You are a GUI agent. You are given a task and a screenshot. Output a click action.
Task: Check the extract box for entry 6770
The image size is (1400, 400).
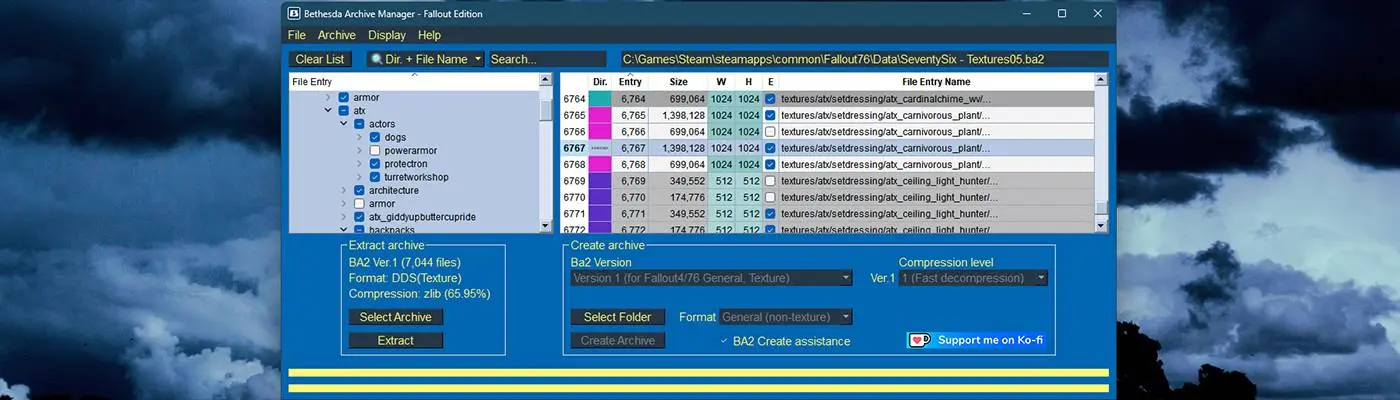(770, 198)
